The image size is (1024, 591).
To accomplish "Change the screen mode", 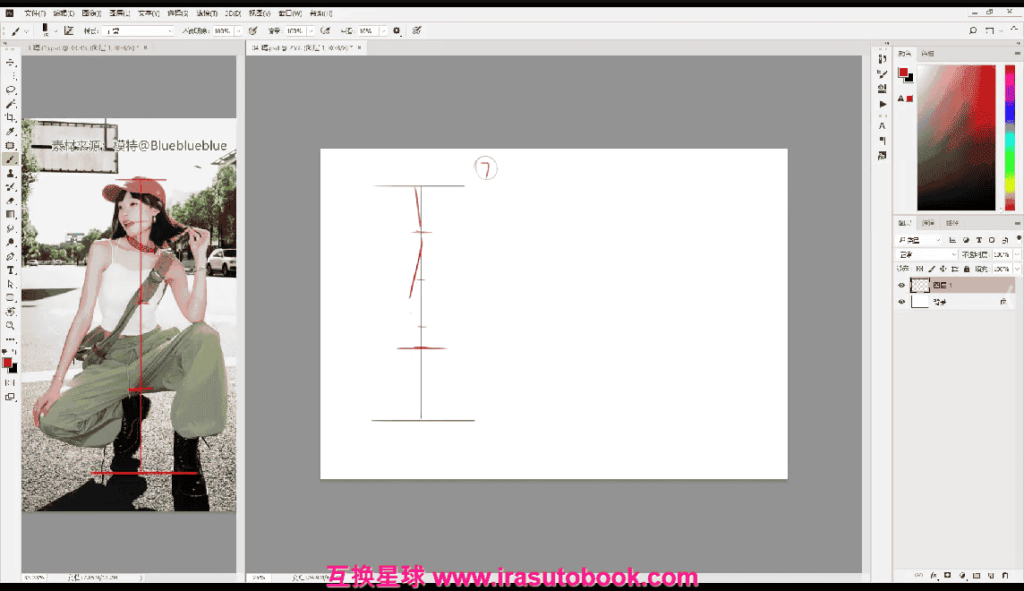I will point(10,396).
